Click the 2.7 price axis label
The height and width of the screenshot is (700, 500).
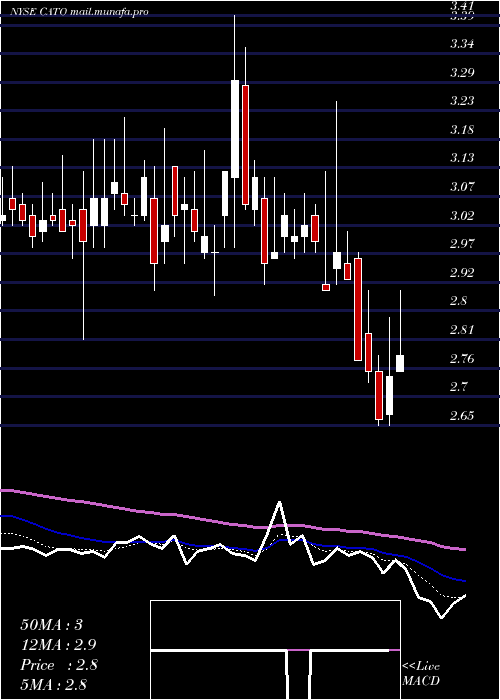coord(458,387)
